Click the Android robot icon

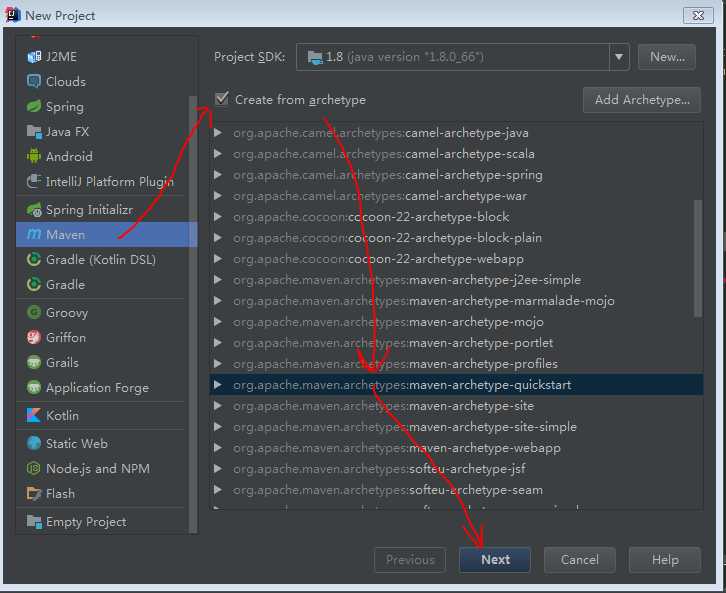point(34,156)
